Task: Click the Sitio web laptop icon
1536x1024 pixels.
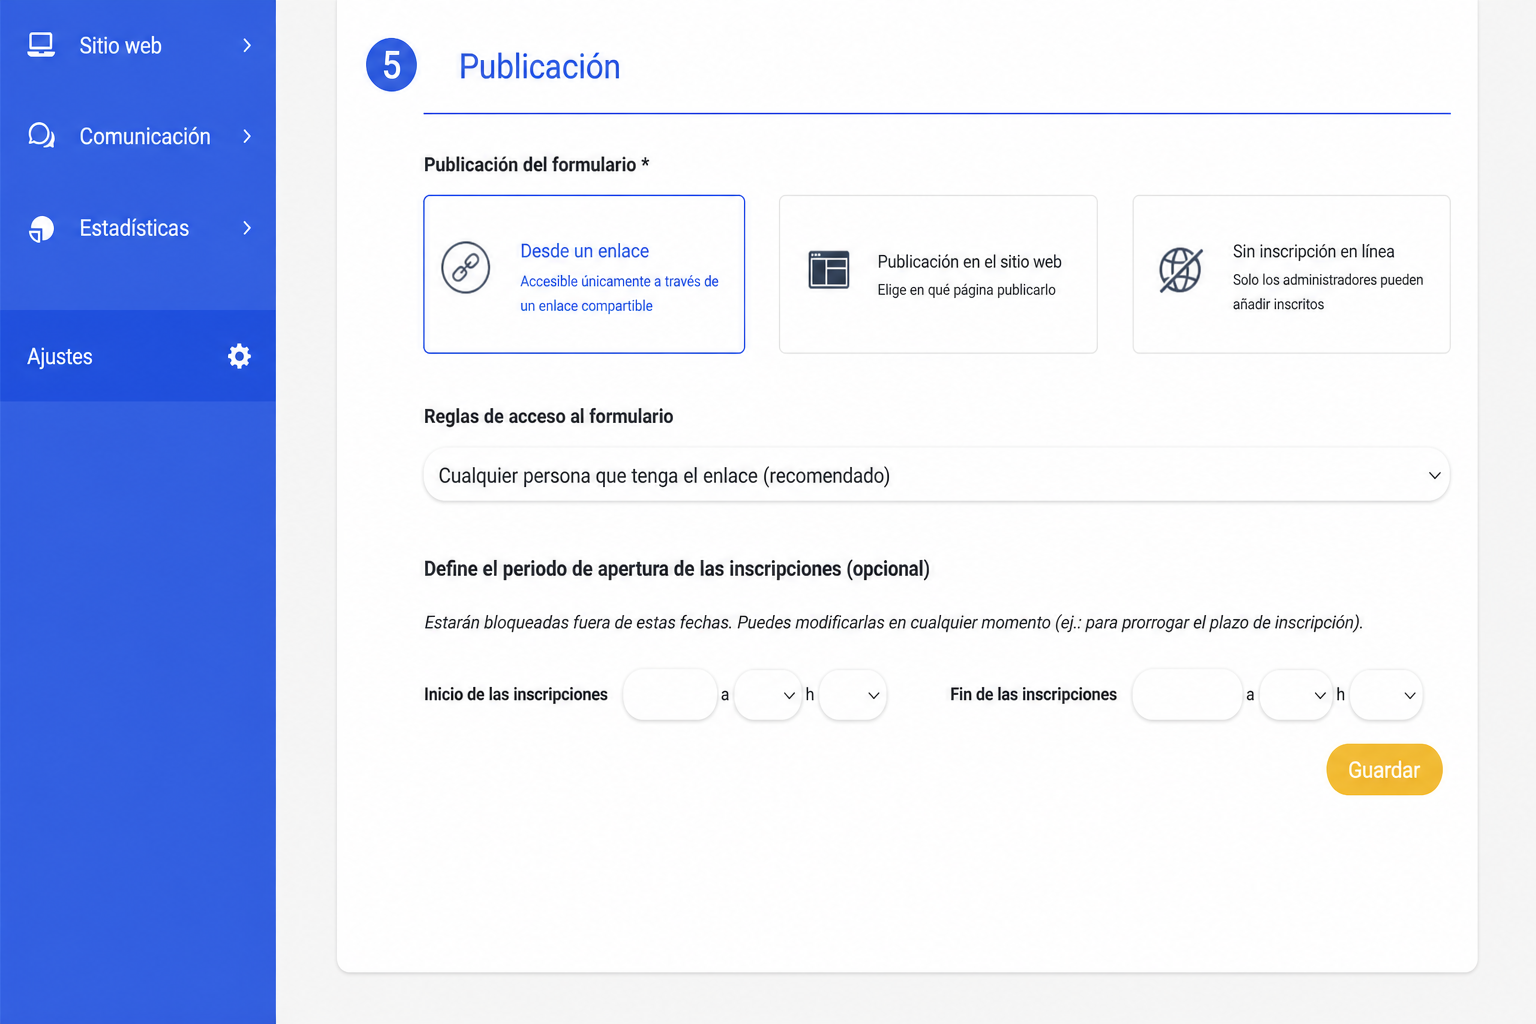Action: (41, 45)
